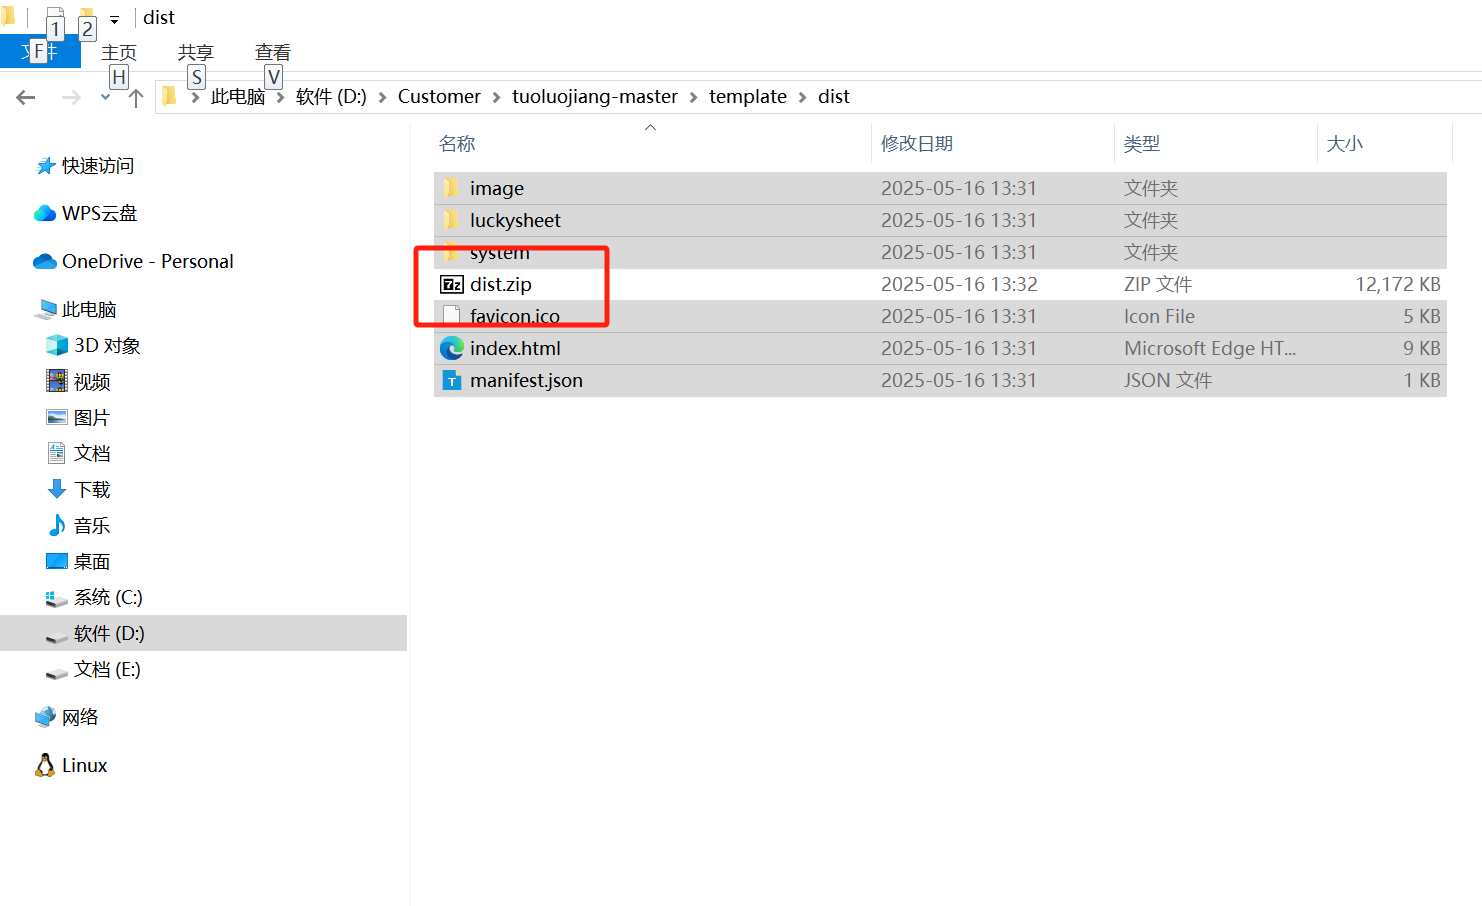This screenshot has width=1482, height=906.
Task: Click the 音乐 music note icon
Action: tap(57, 525)
